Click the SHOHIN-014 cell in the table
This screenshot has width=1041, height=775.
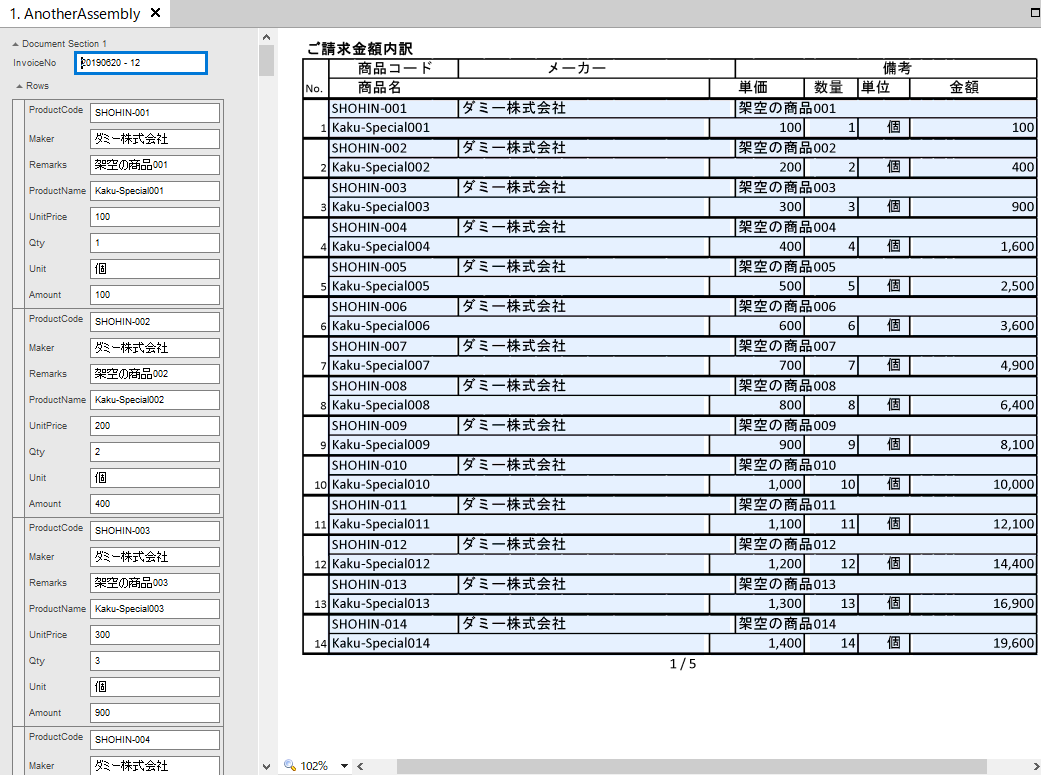point(394,624)
